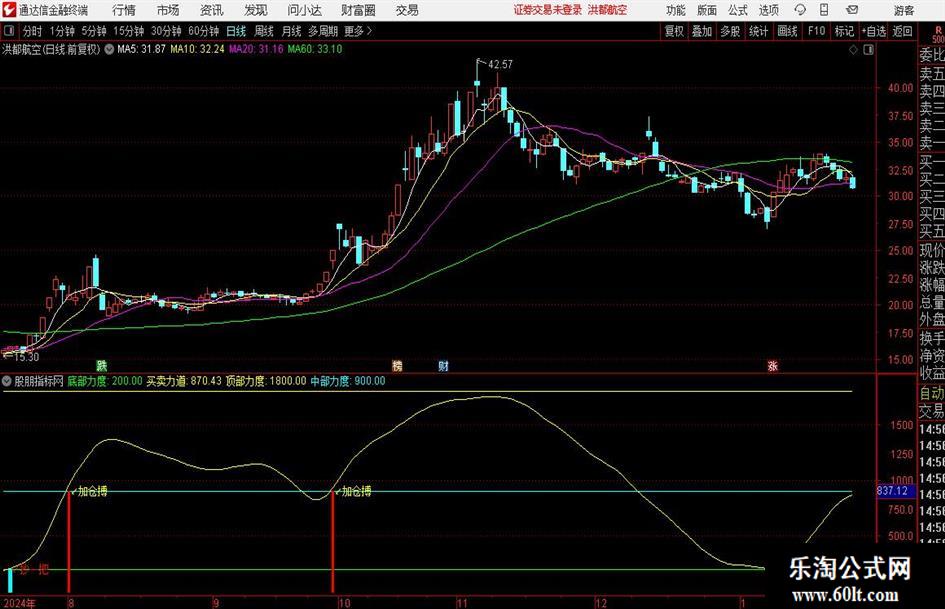Click the 财 event marker below chart

[444, 365]
